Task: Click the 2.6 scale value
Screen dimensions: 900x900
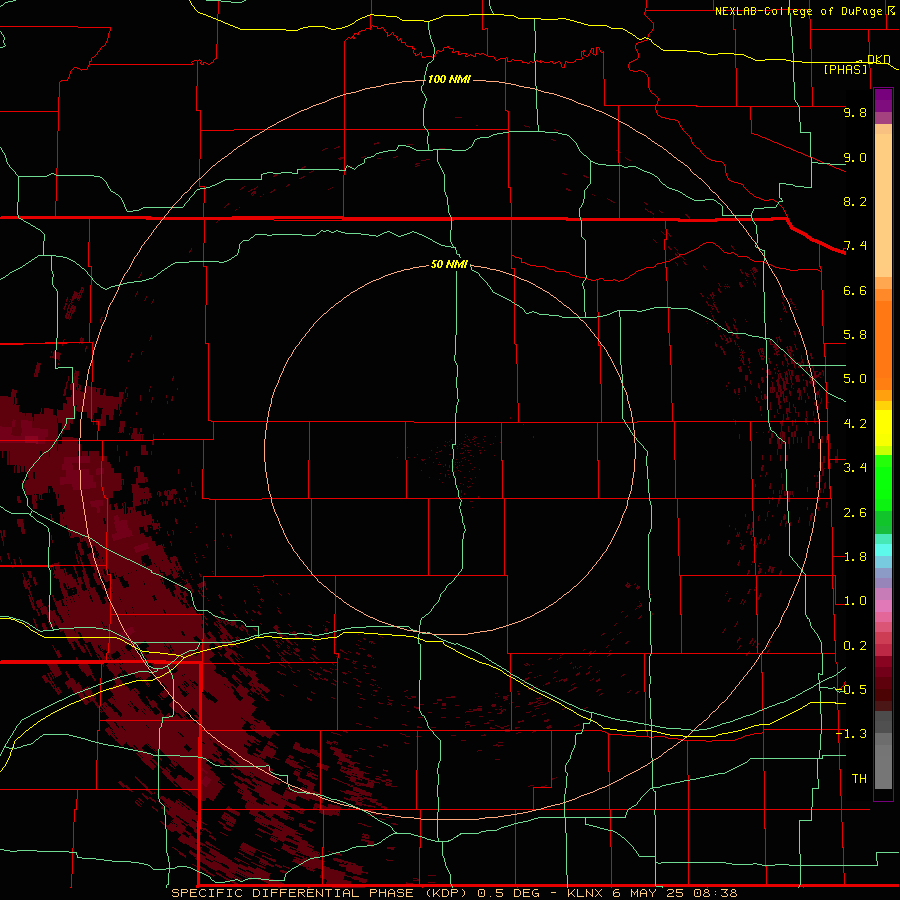Action: click(855, 513)
